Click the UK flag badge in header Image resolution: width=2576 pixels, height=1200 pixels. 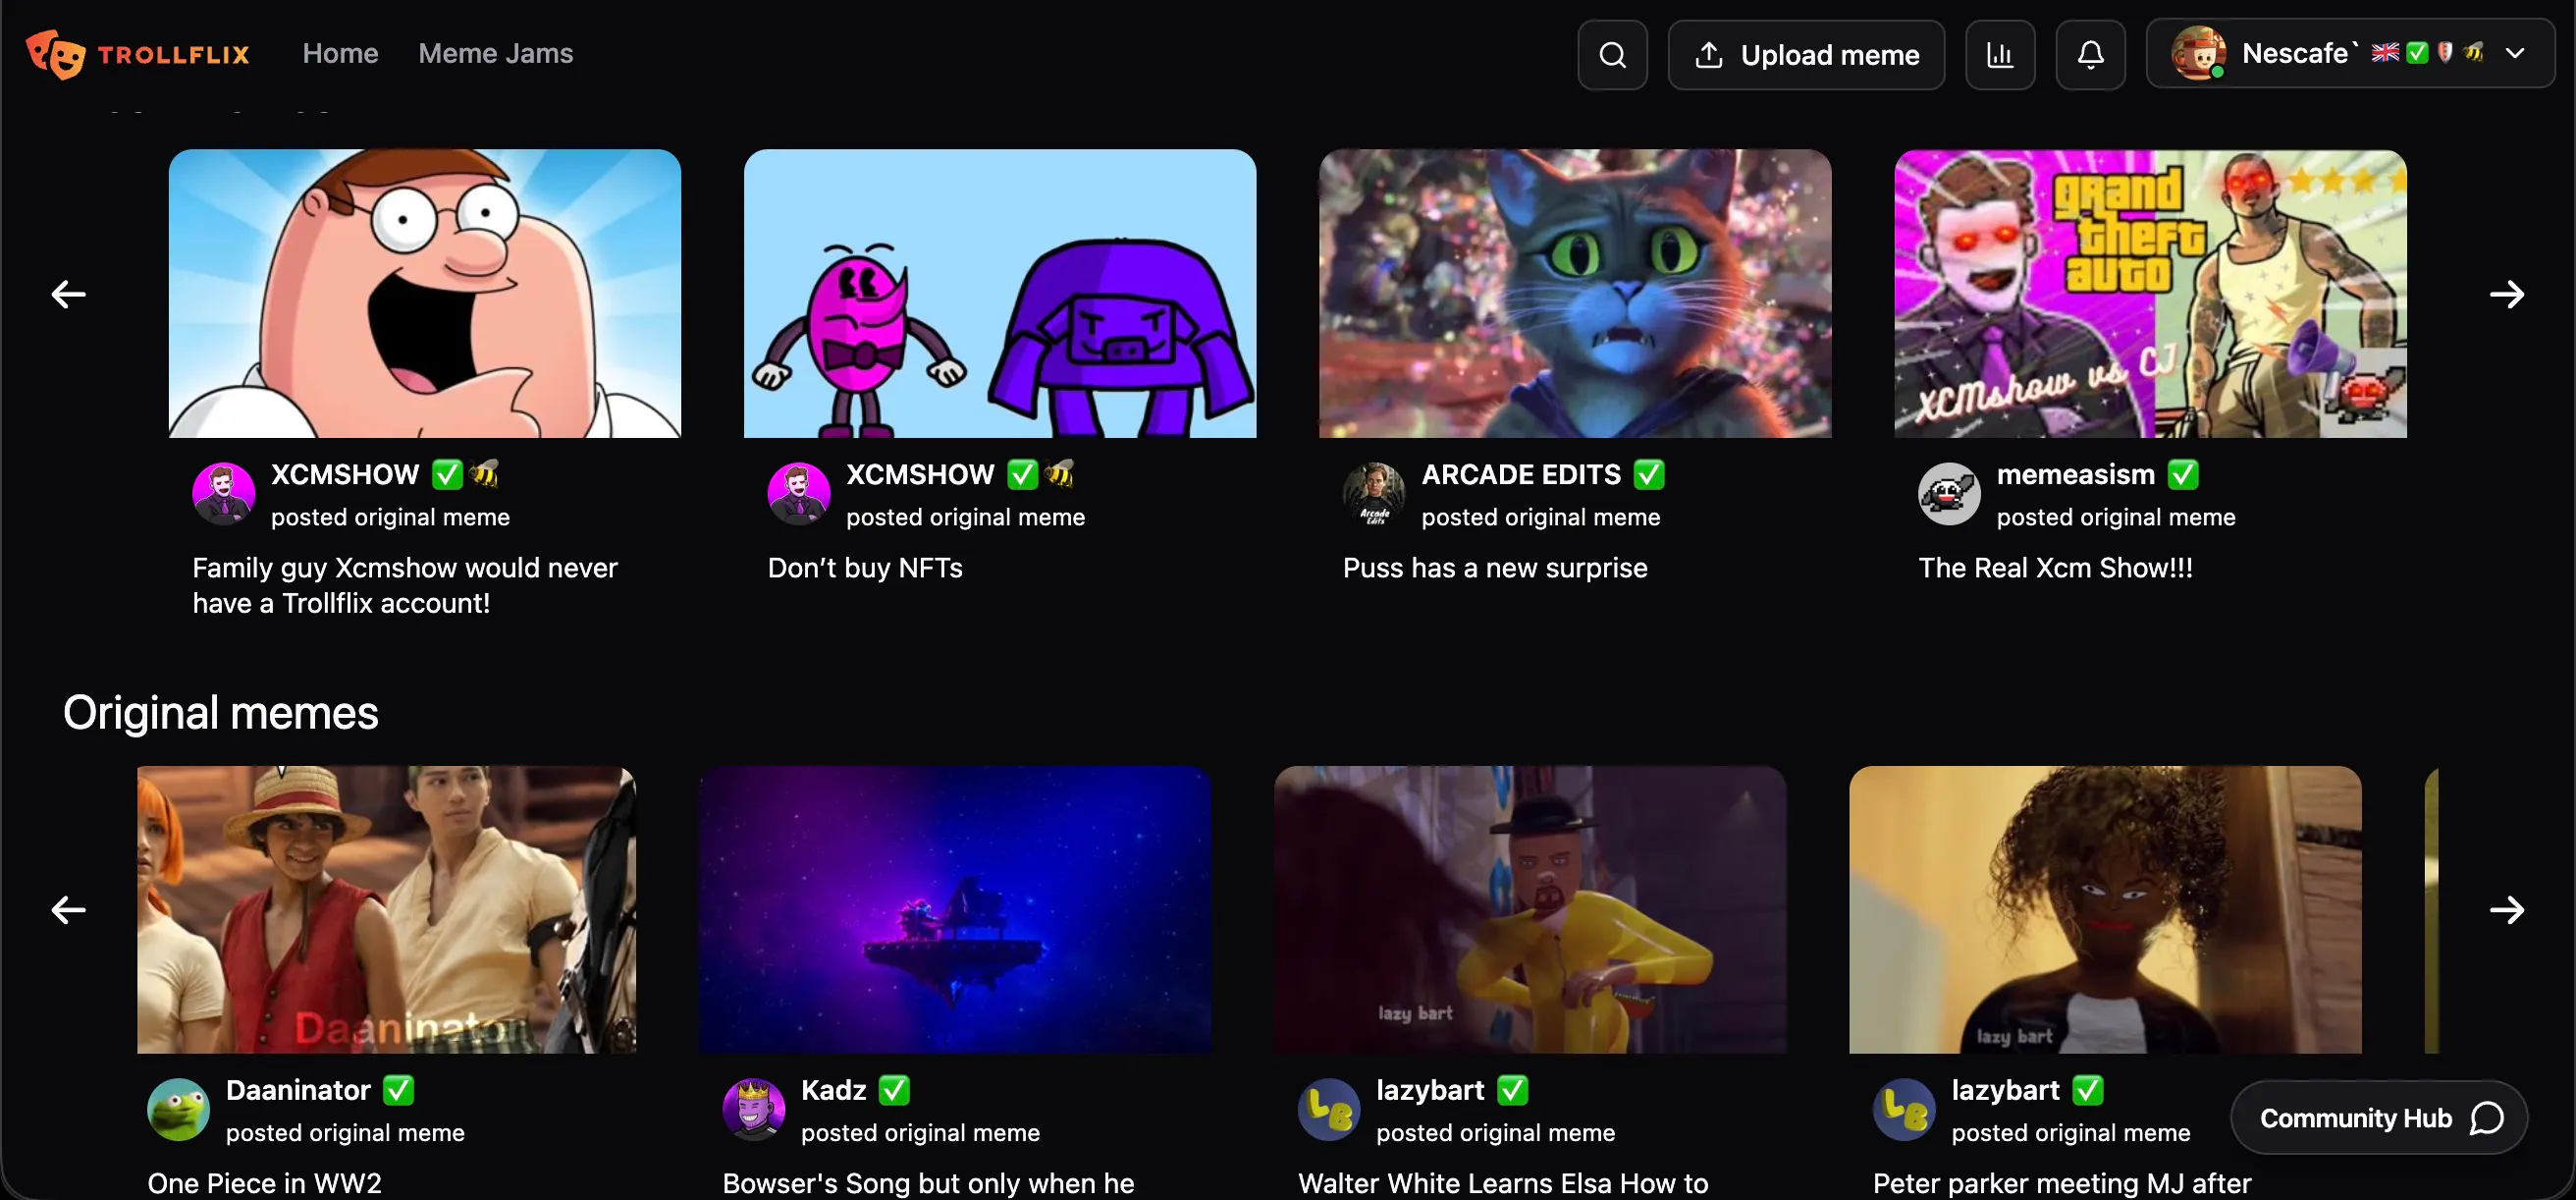click(x=2385, y=53)
